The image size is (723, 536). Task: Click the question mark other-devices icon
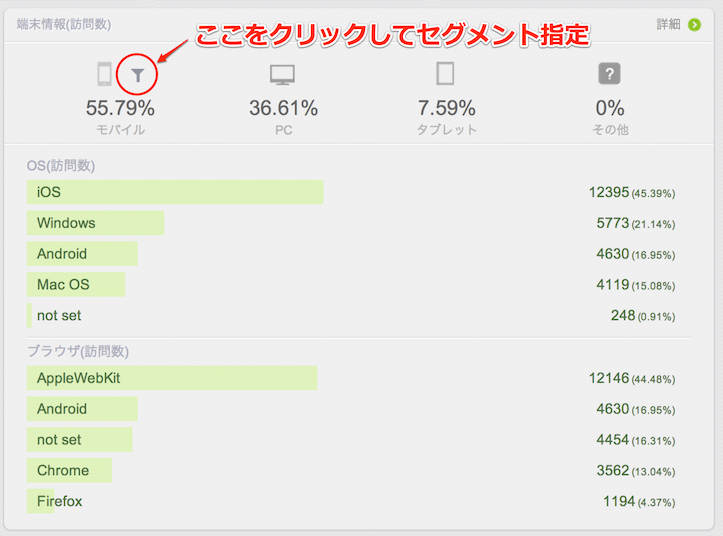609,74
